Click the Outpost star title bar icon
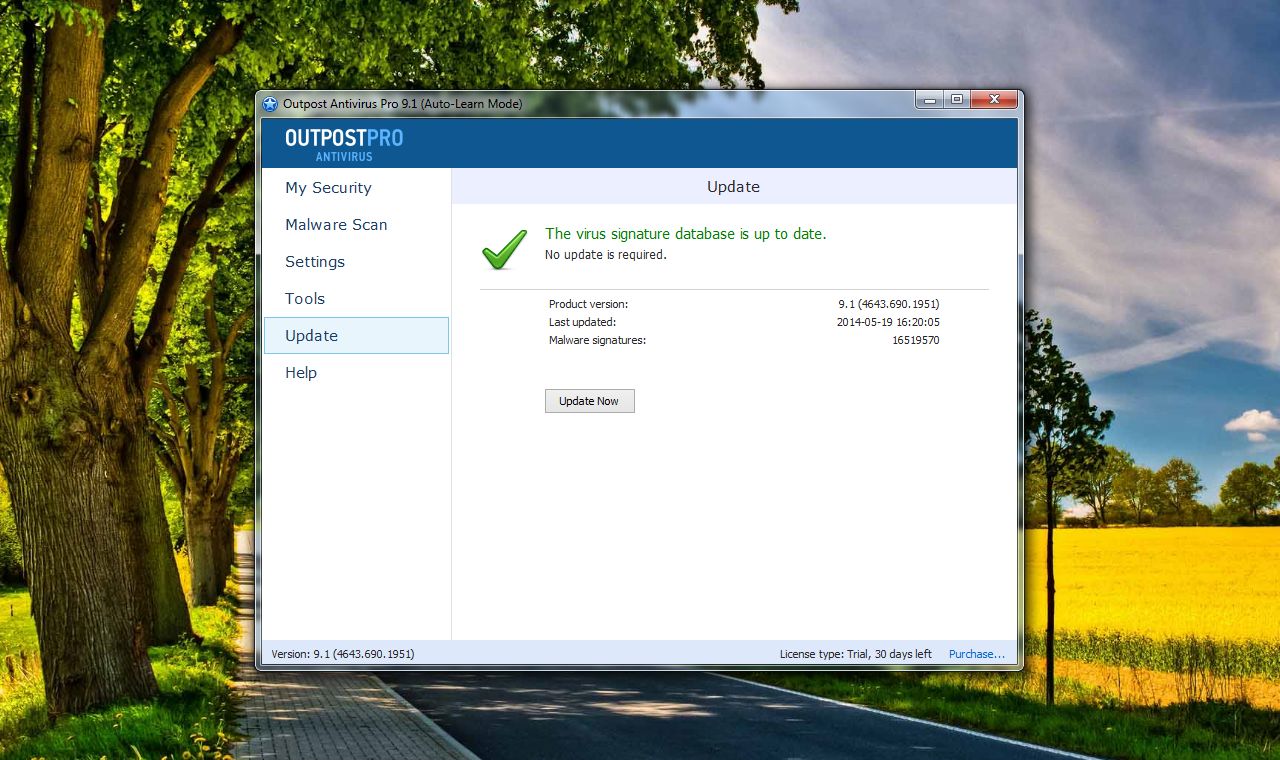This screenshot has height=760, width=1280. tap(270, 104)
